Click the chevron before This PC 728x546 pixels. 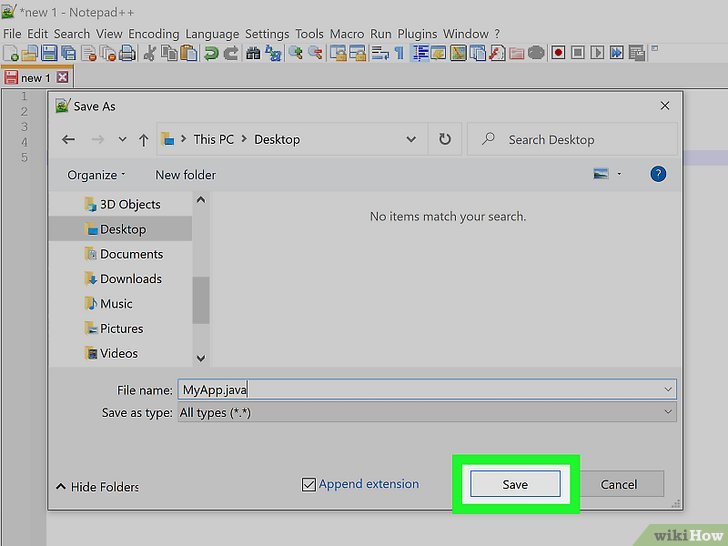click(x=183, y=139)
